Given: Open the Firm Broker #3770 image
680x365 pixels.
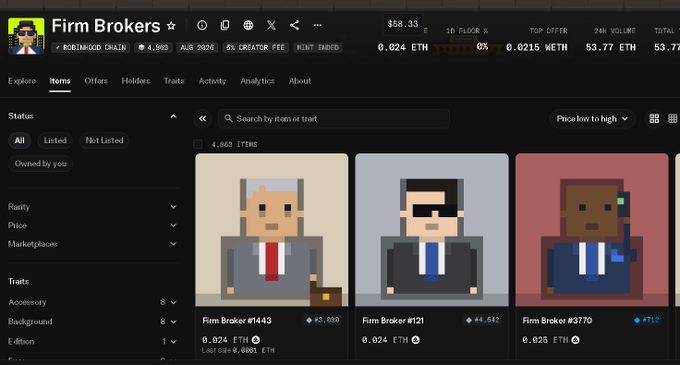Looking at the screenshot, I should [x=592, y=230].
